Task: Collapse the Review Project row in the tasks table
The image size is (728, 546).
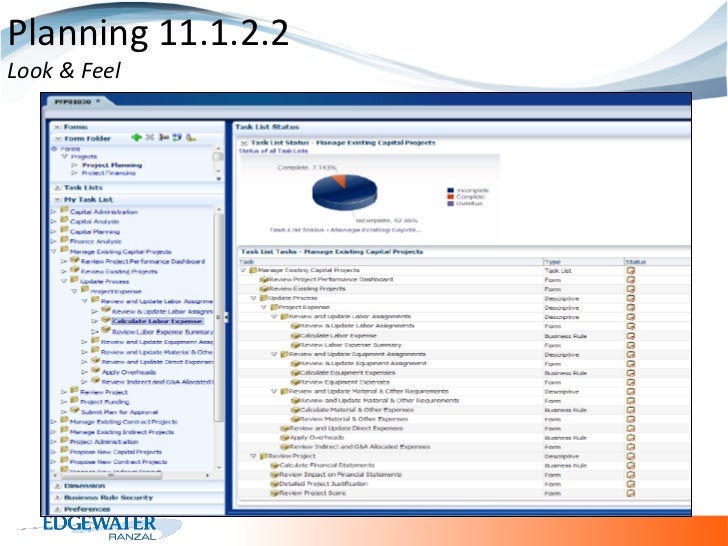Action: click(x=254, y=456)
